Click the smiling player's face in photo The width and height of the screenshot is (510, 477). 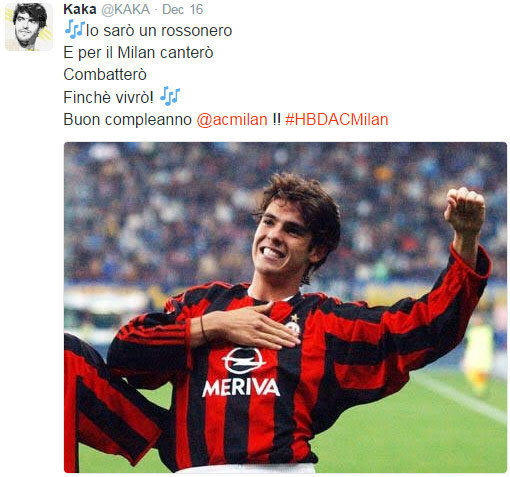click(283, 242)
